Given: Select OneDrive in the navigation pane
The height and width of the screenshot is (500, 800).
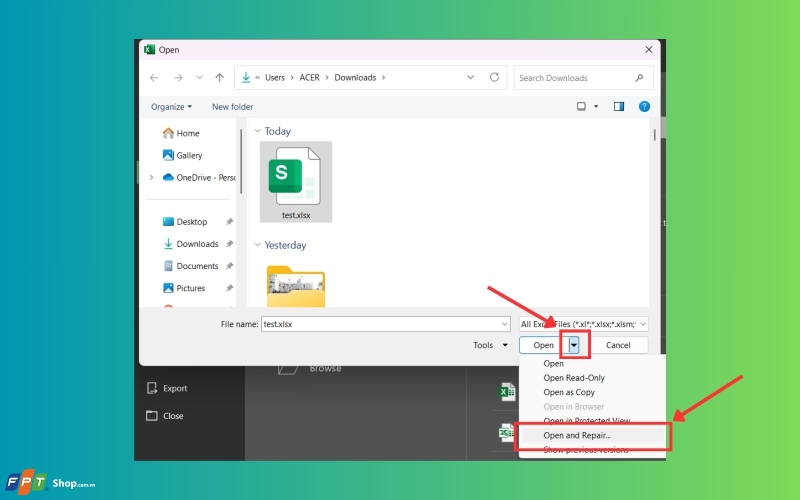Looking at the screenshot, I should pos(199,178).
